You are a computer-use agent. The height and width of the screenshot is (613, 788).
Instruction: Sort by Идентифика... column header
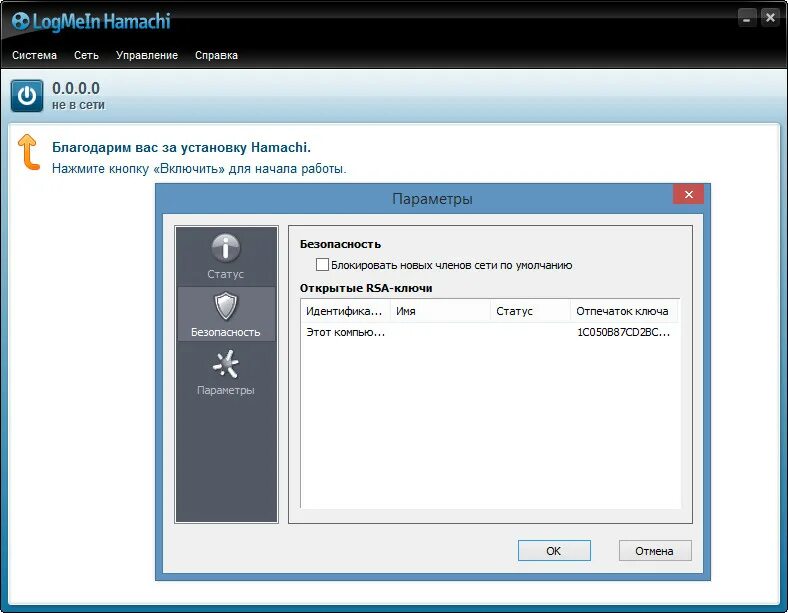pyautogui.click(x=346, y=311)
